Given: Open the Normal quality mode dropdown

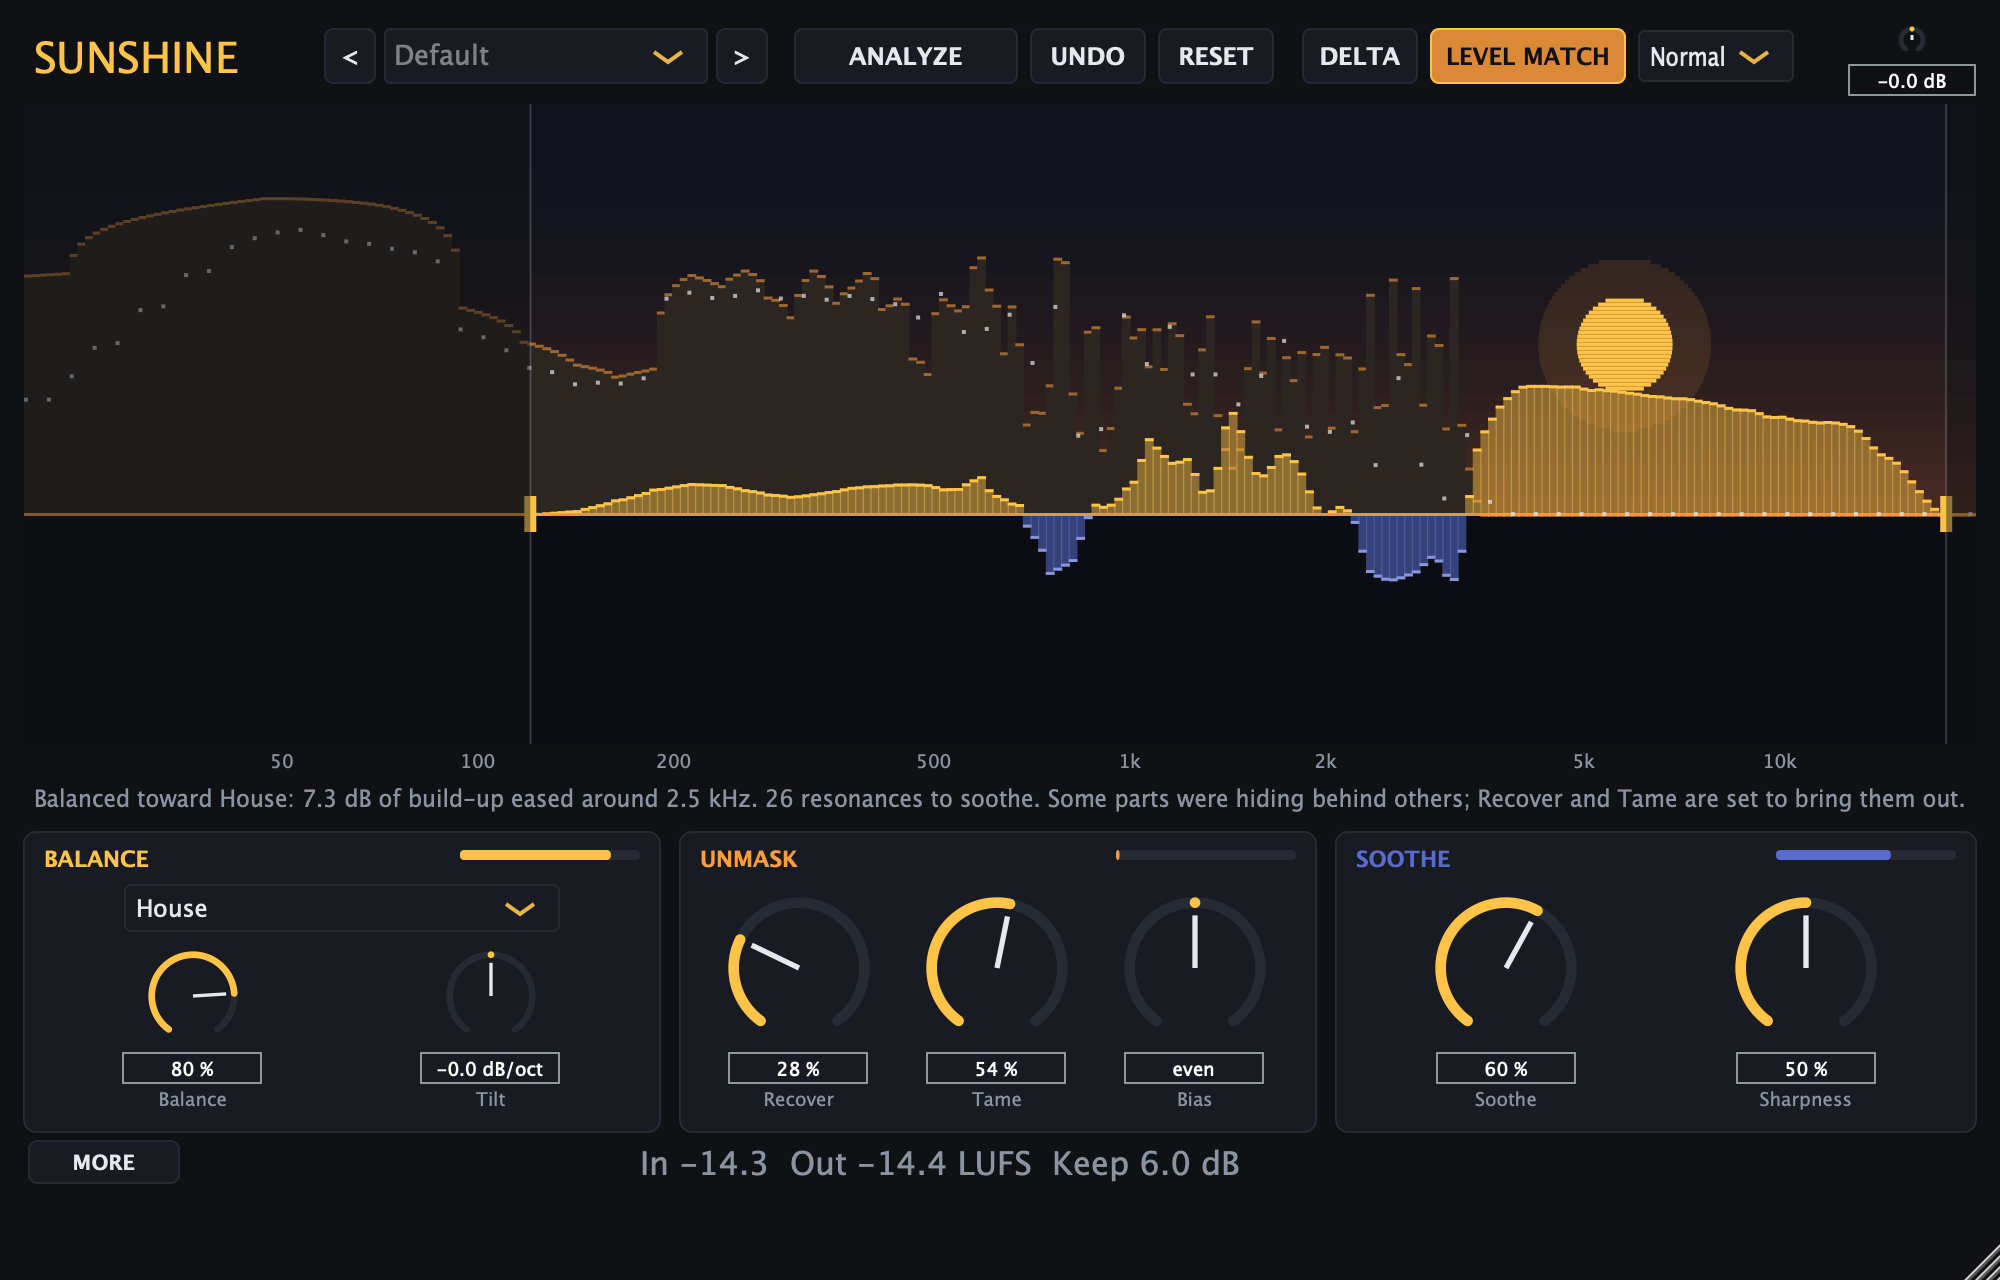Looking at the screenshot, I should (1715, 57).
